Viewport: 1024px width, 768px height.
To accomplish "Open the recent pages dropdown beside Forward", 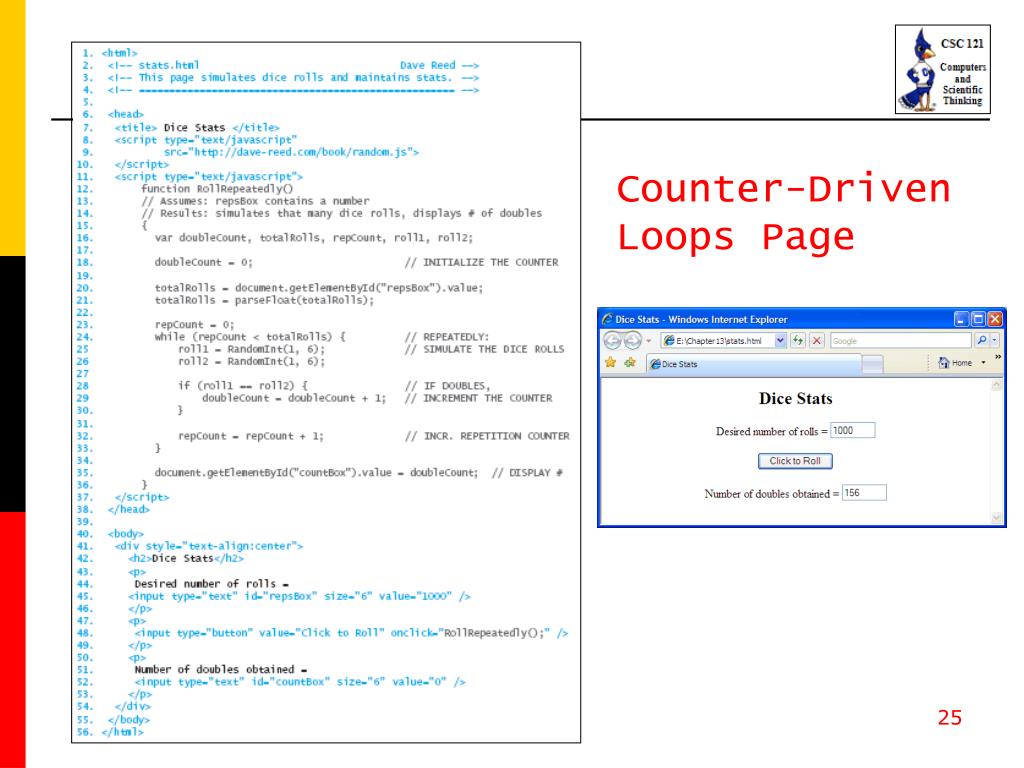I will 648,341.
